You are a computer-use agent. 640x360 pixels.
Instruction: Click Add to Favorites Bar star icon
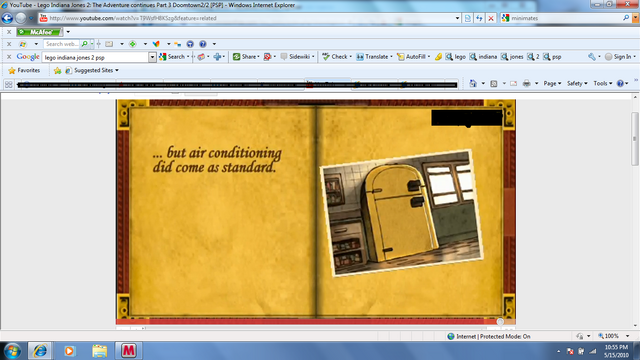pos(58,70)
